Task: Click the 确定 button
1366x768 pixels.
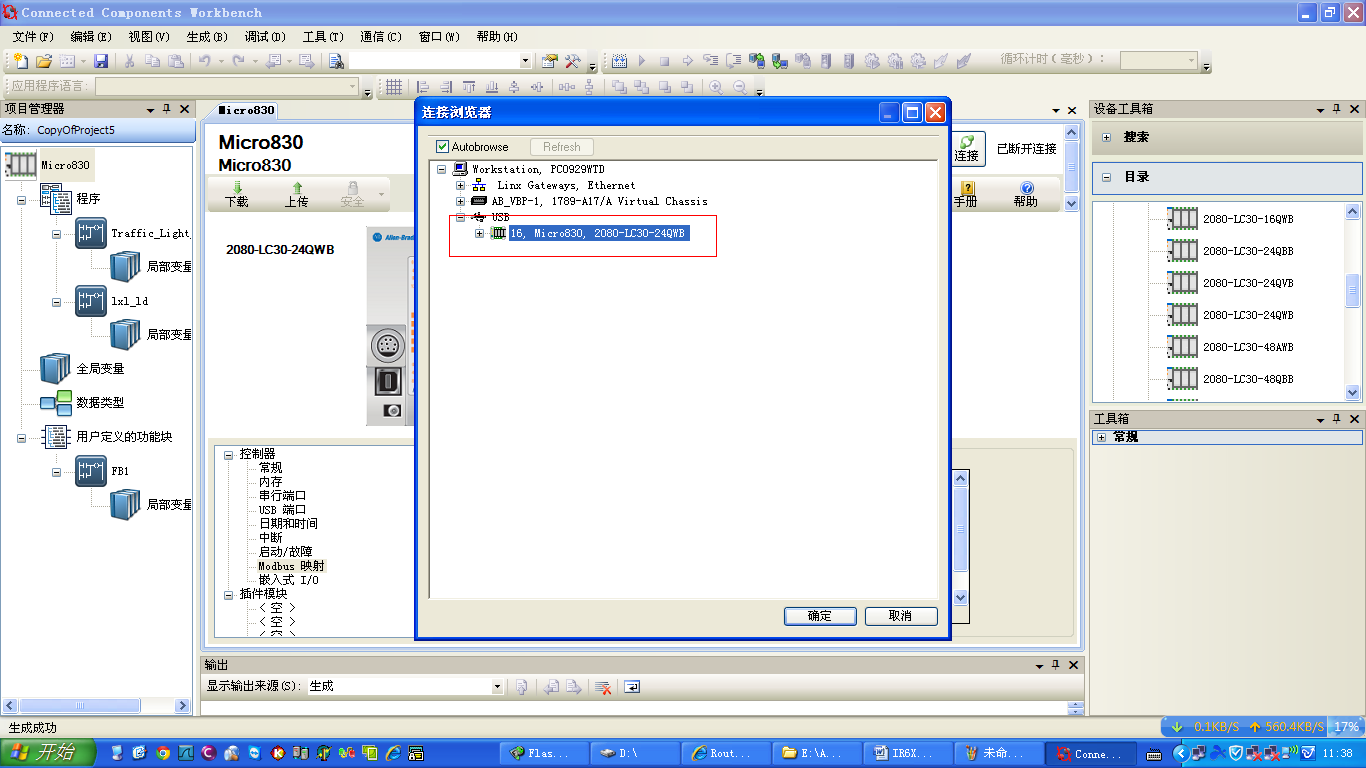Action: [820, 616]
